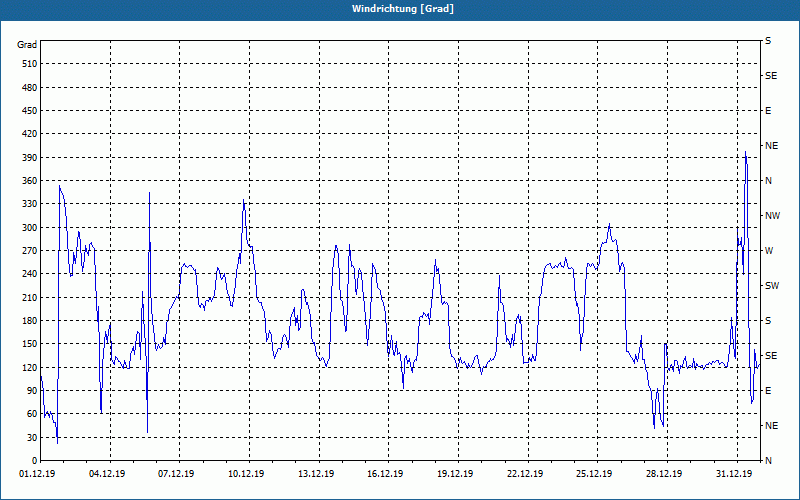Select the 450 degree axis label
This screenshot has height=500, width=800.
click(30, 111)
